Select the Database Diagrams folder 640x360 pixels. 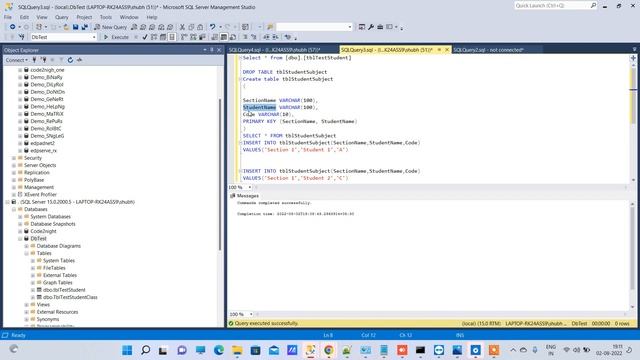coord(58,246)
